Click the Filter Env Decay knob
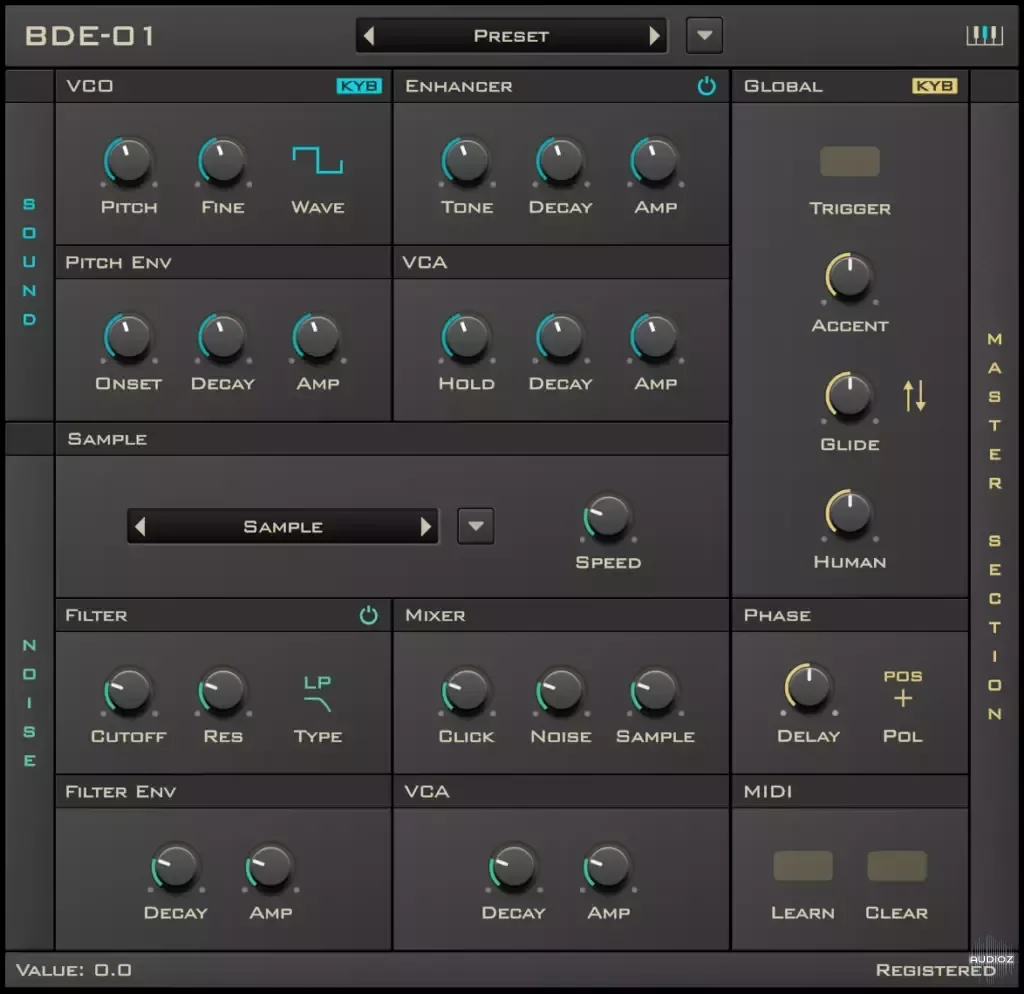Viewport: 1024px width, 994px height. (x=175, y=867)
